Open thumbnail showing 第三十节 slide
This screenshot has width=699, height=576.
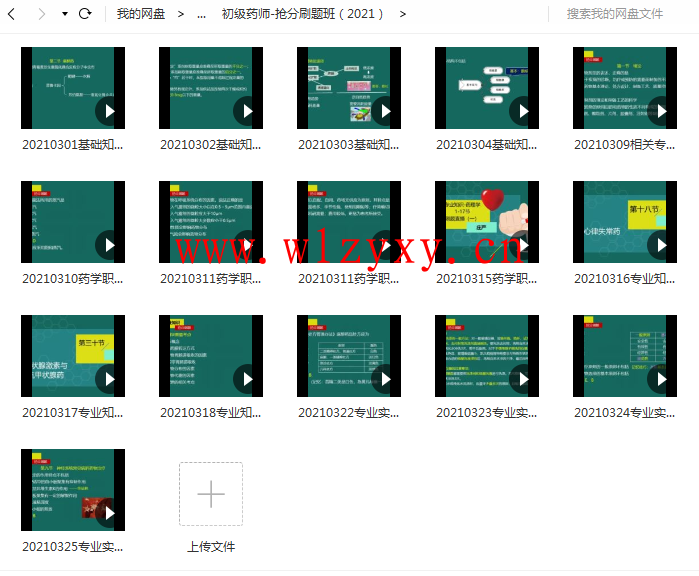coord(73,356)
